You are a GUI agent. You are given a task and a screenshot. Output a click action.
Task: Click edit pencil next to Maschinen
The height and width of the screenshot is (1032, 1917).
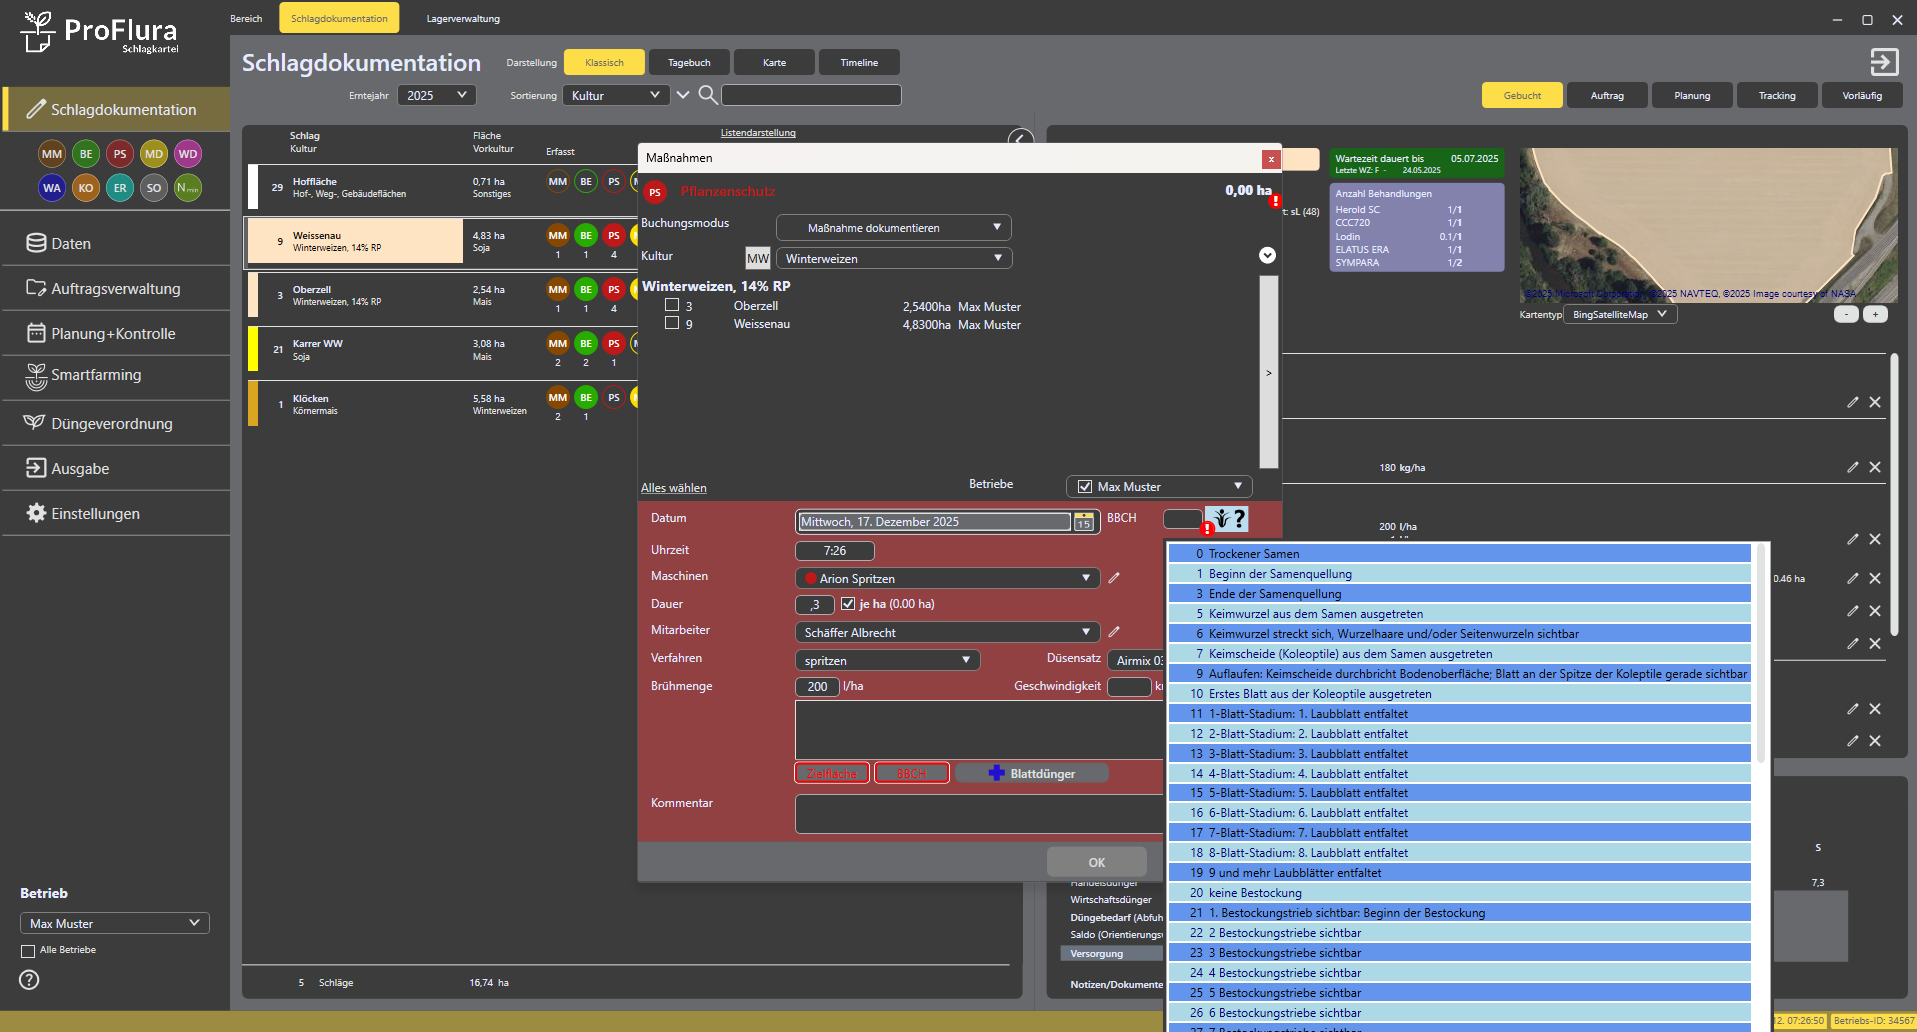tap(1114, 578)
